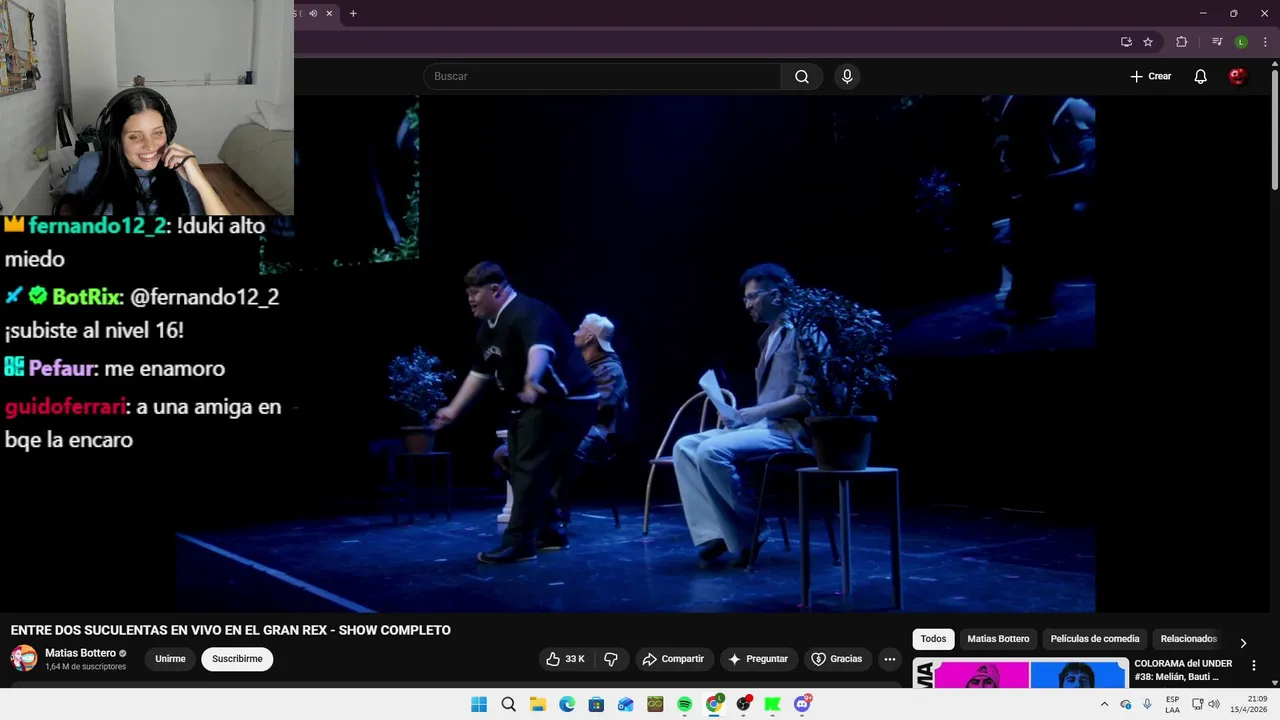Click the Crear button
The image size is (1280, 720).
coord(1150,76)
